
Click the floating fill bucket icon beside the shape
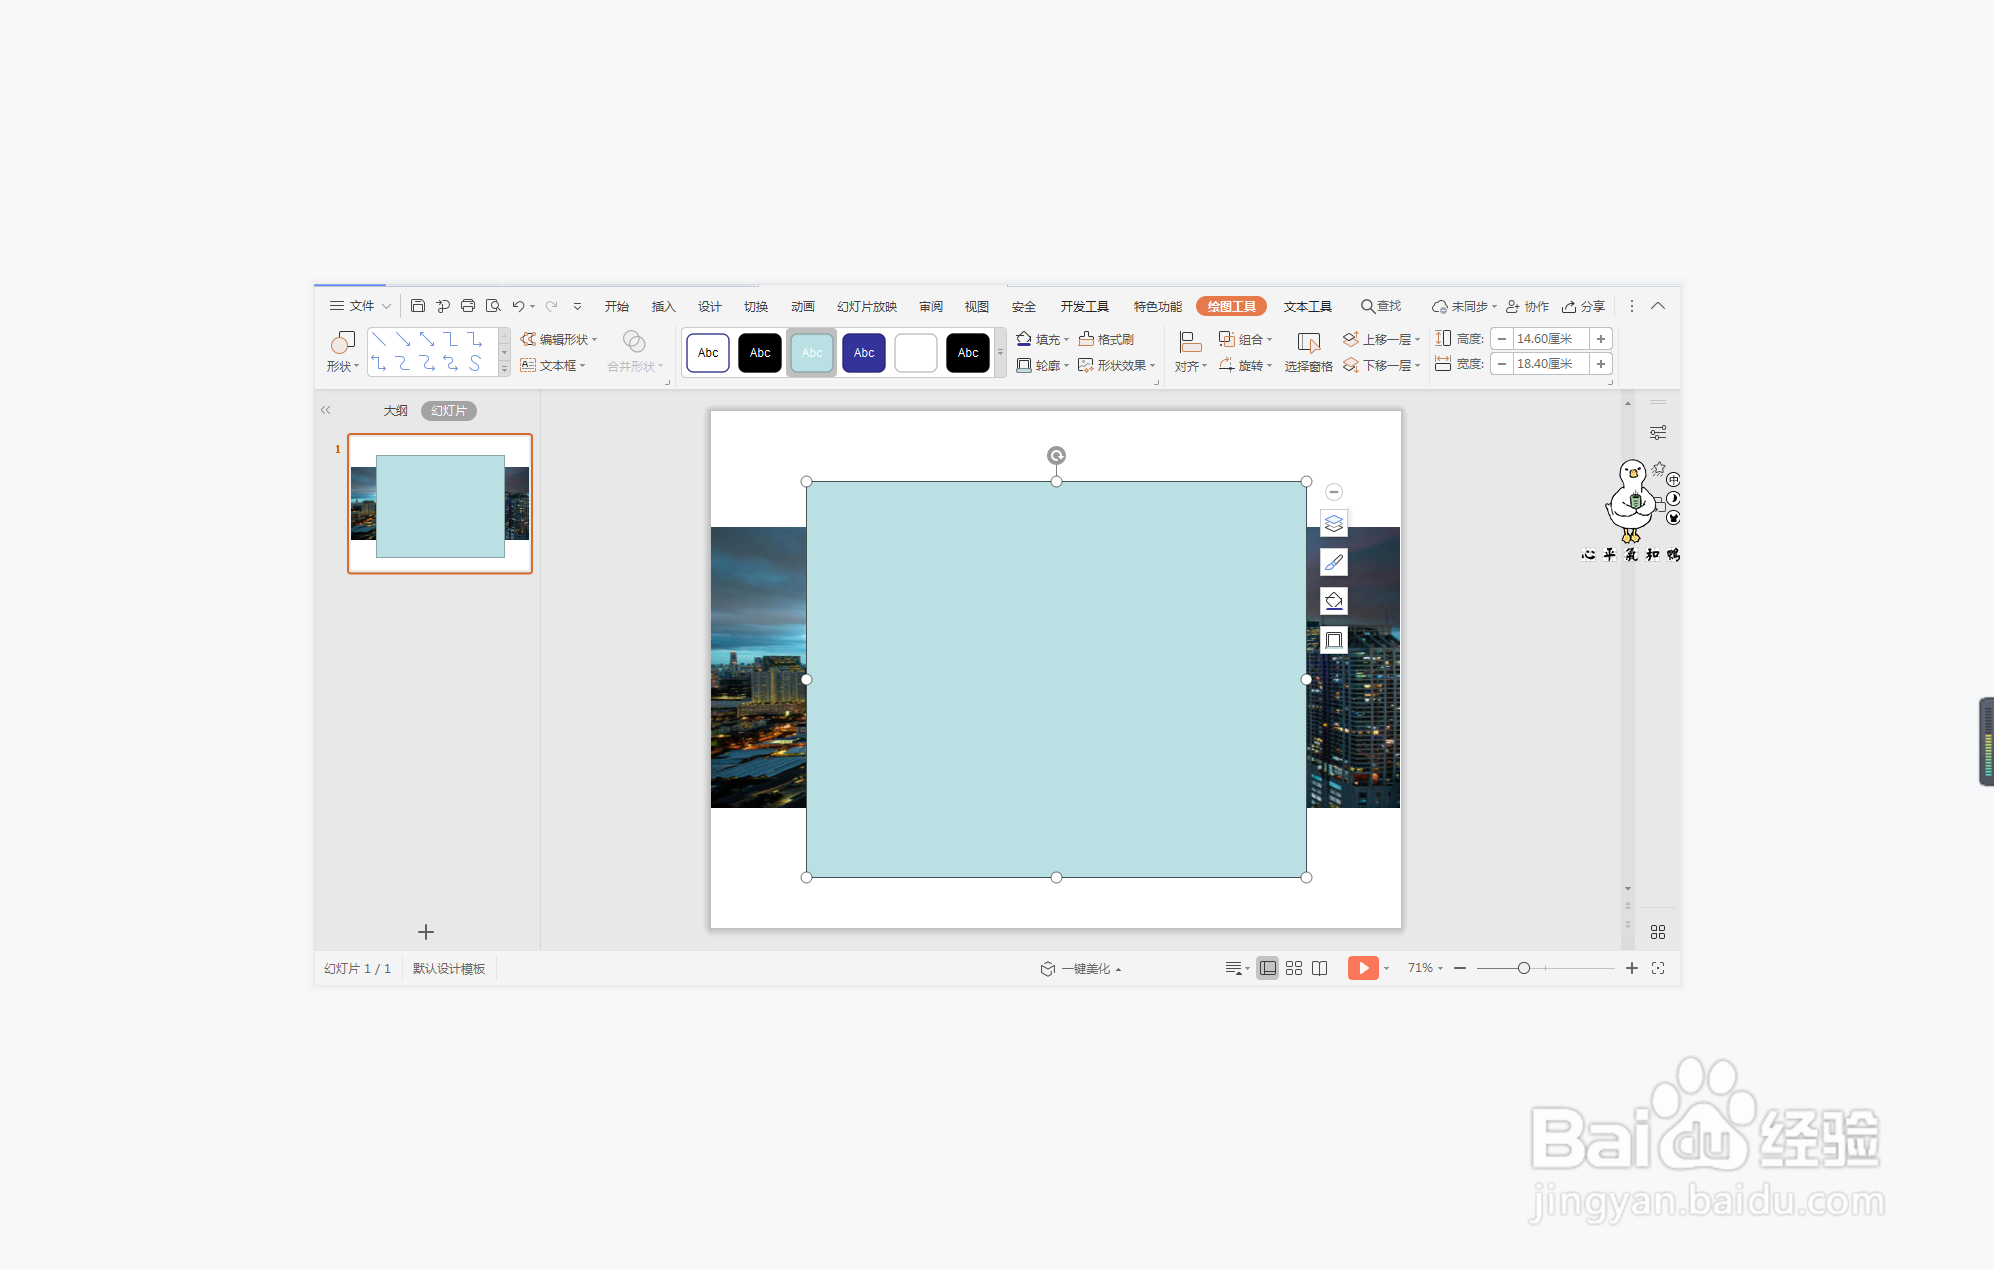[x=1333, y=601]
